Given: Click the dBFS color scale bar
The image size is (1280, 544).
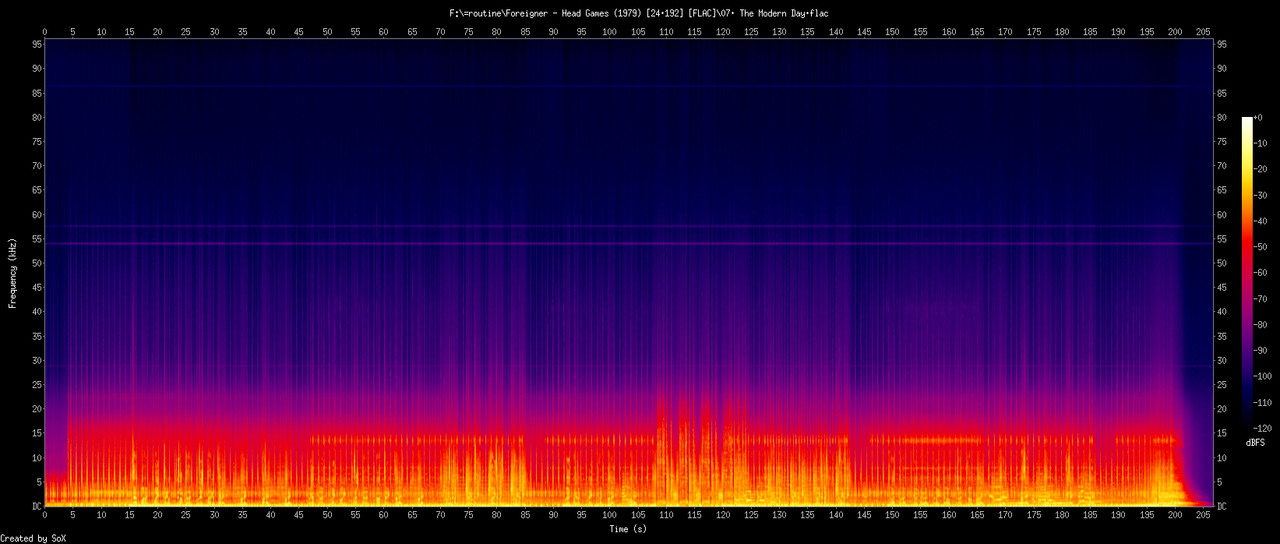Looking at the screenshot, I should 1246,272.
